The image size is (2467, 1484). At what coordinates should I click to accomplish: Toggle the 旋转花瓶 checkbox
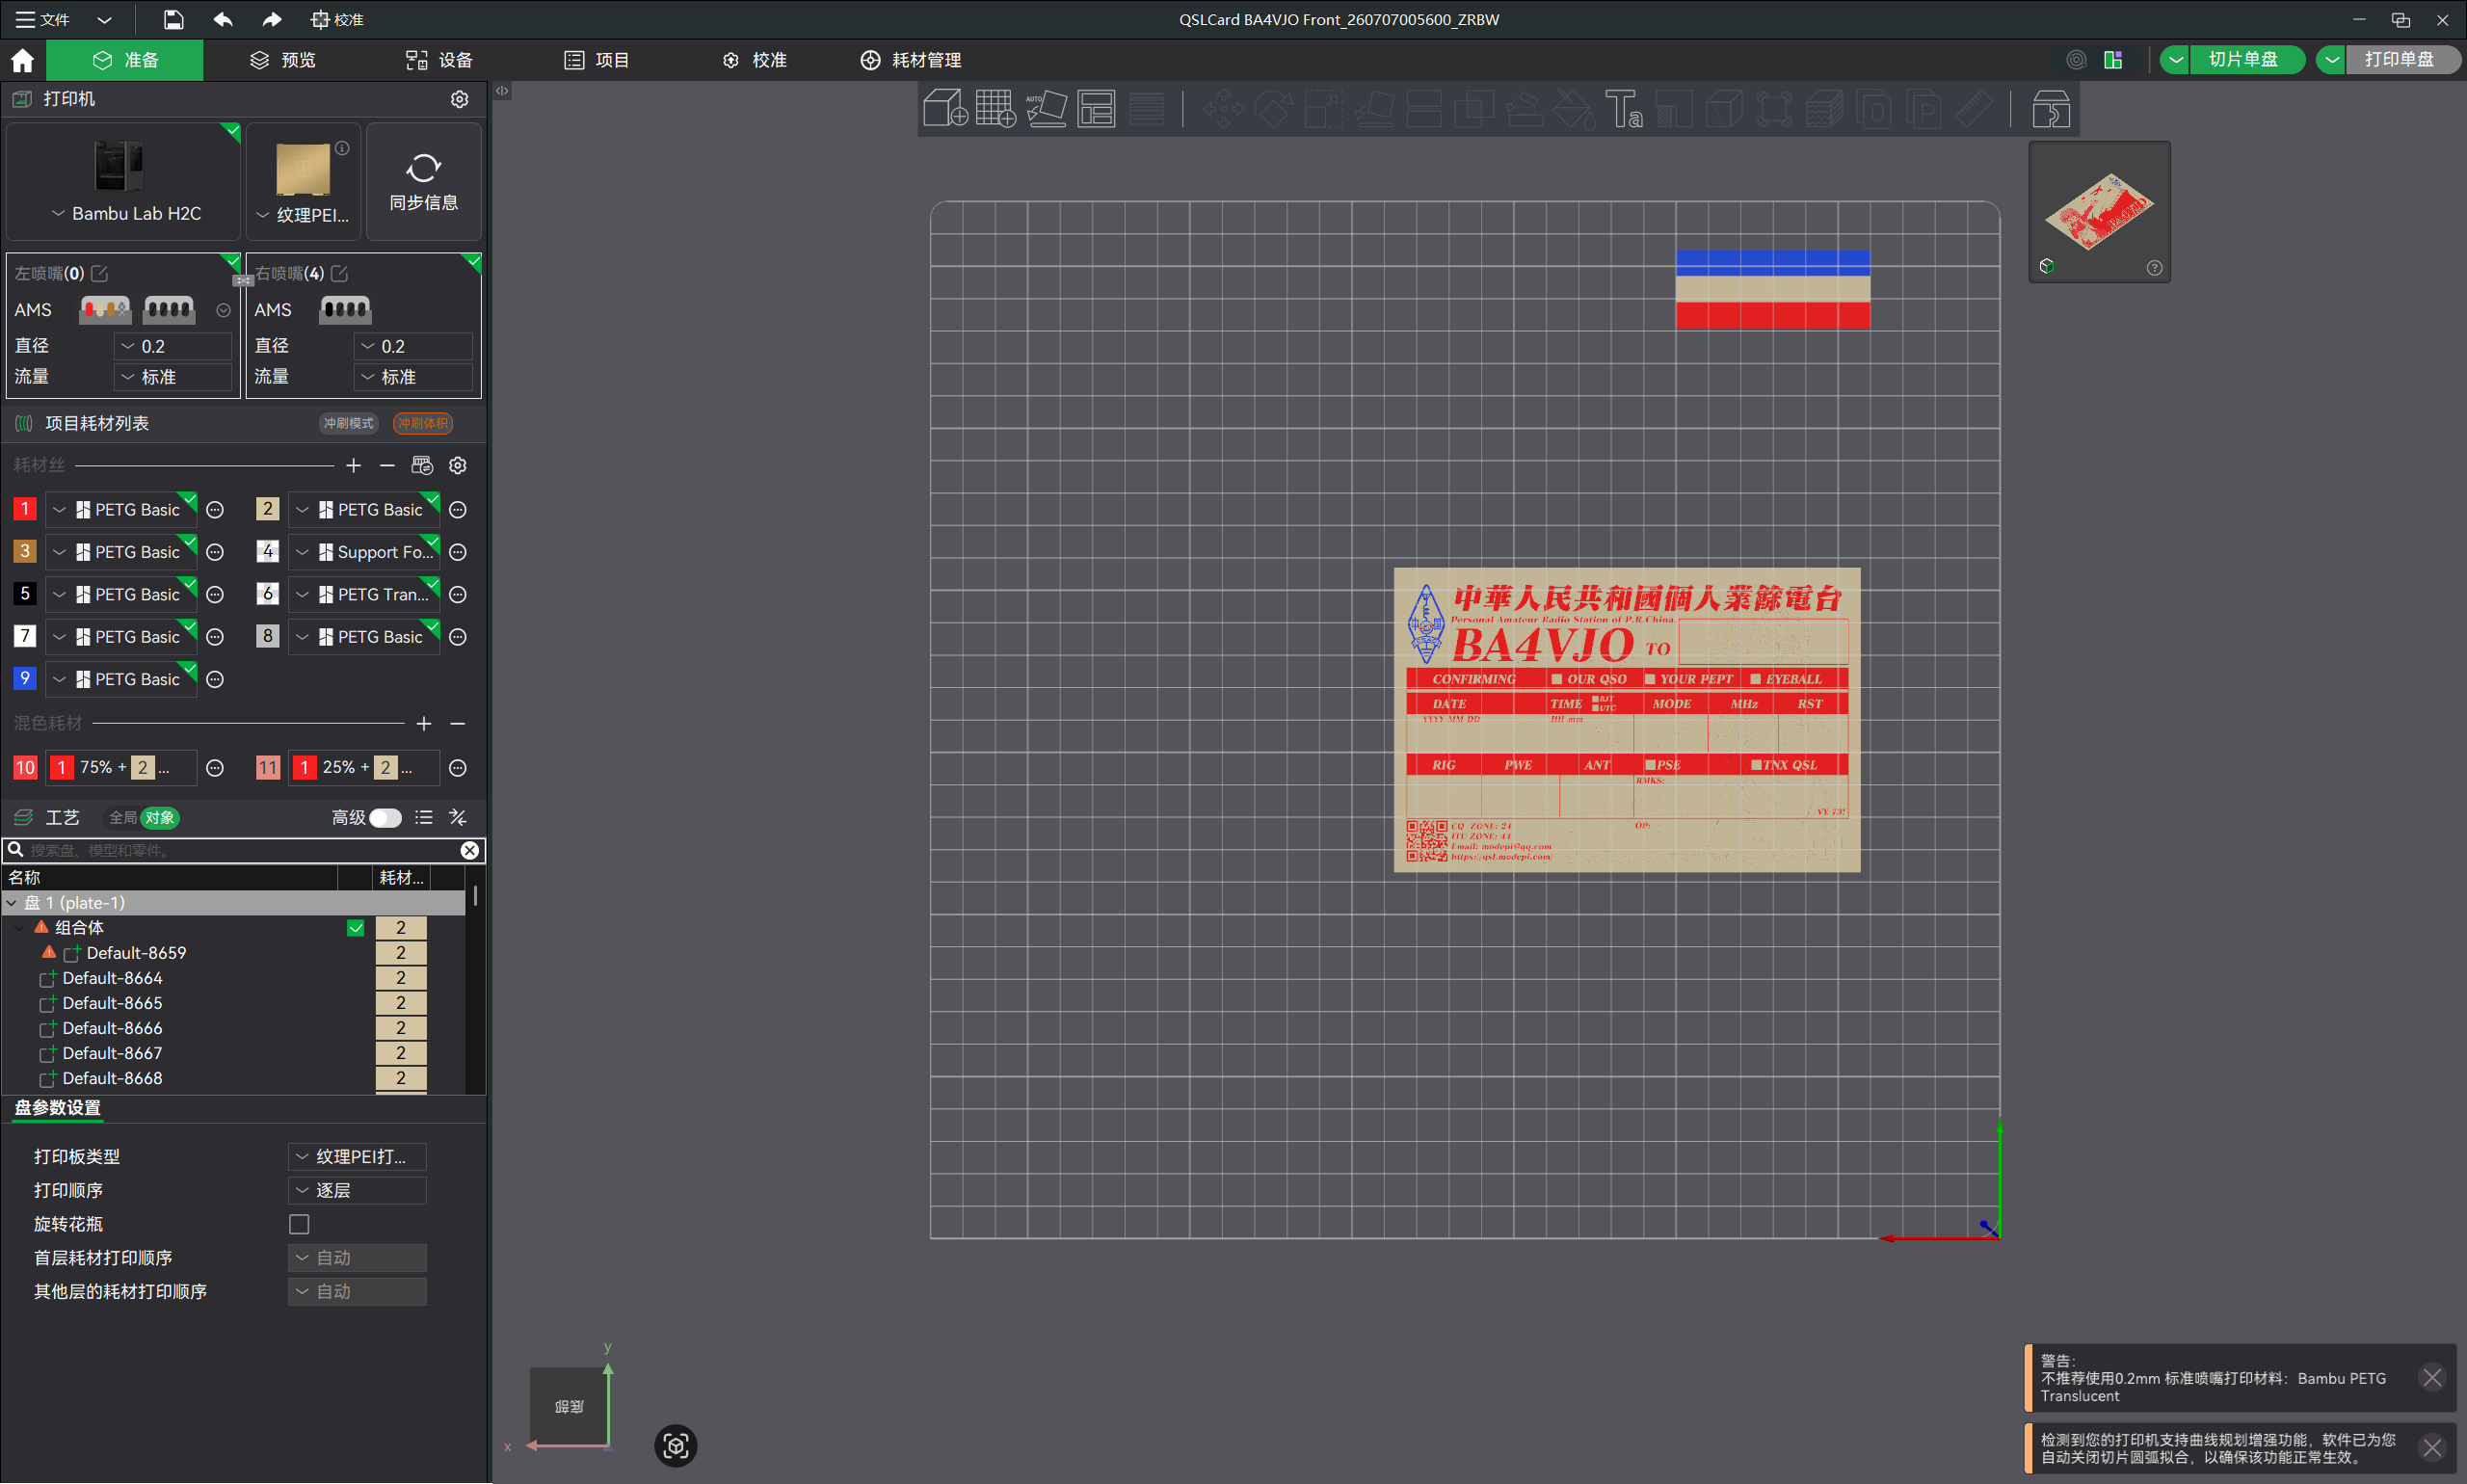[299, 1224]
